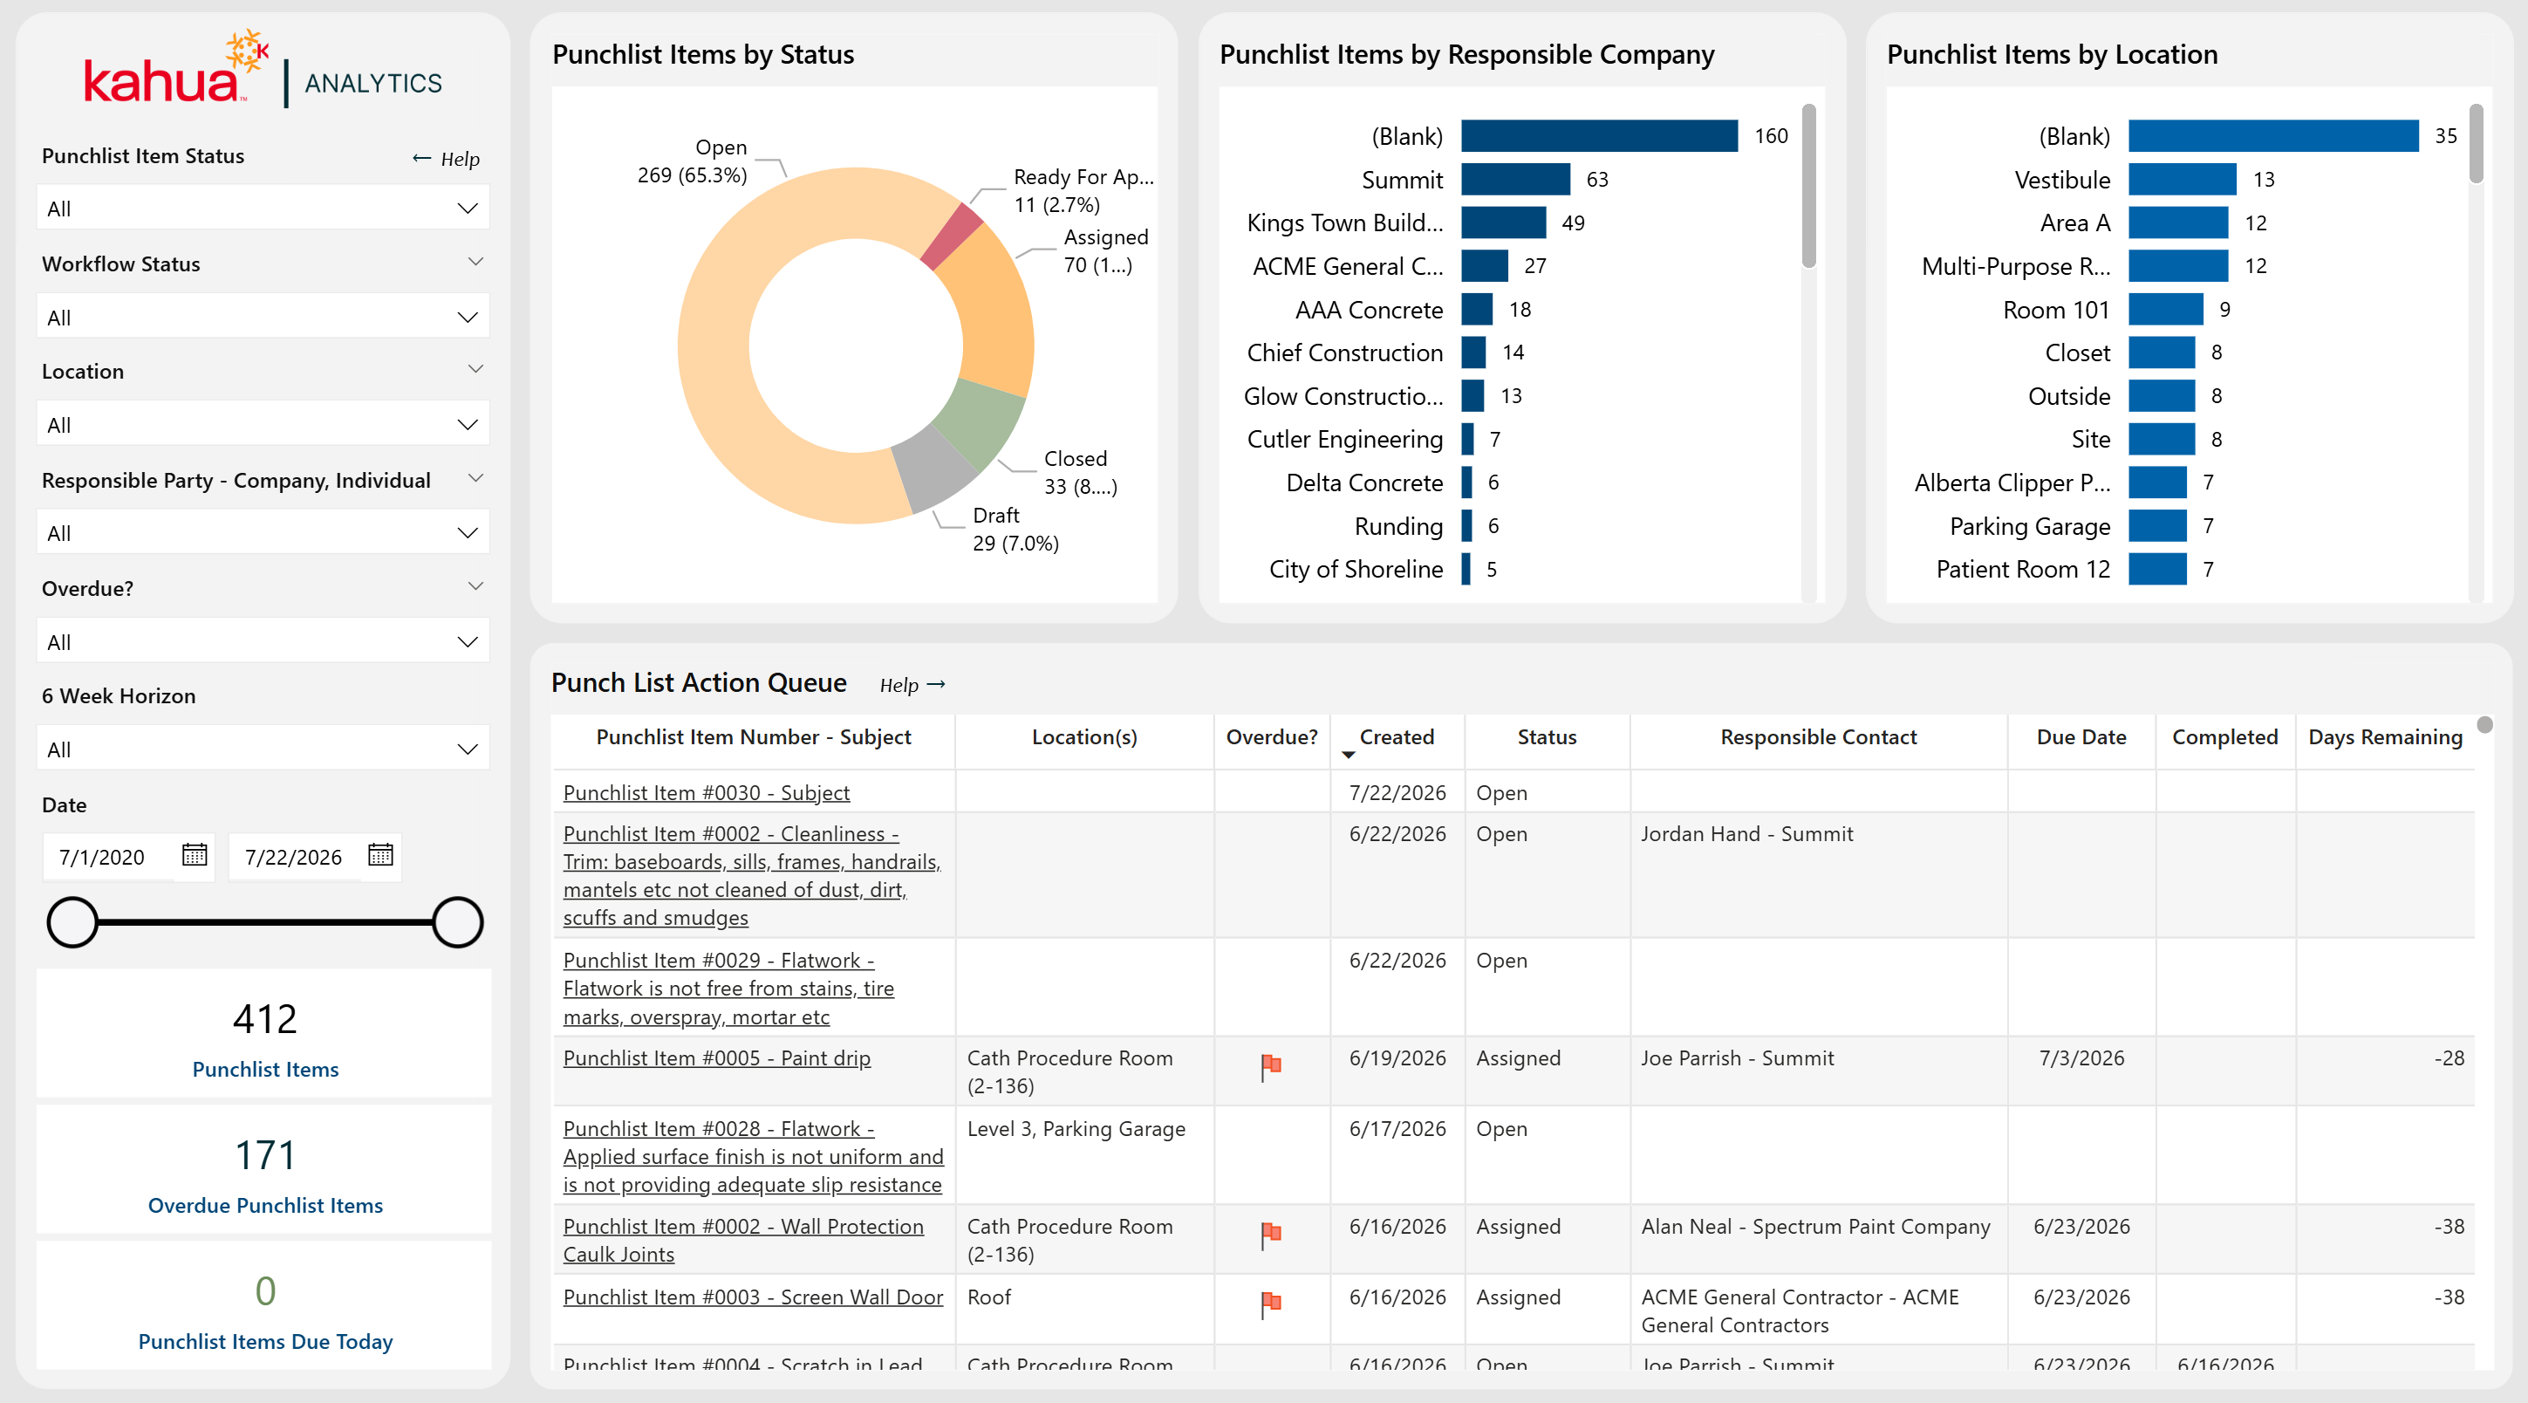Click overdue flag on Wall Protection row

(1271, 1235)
